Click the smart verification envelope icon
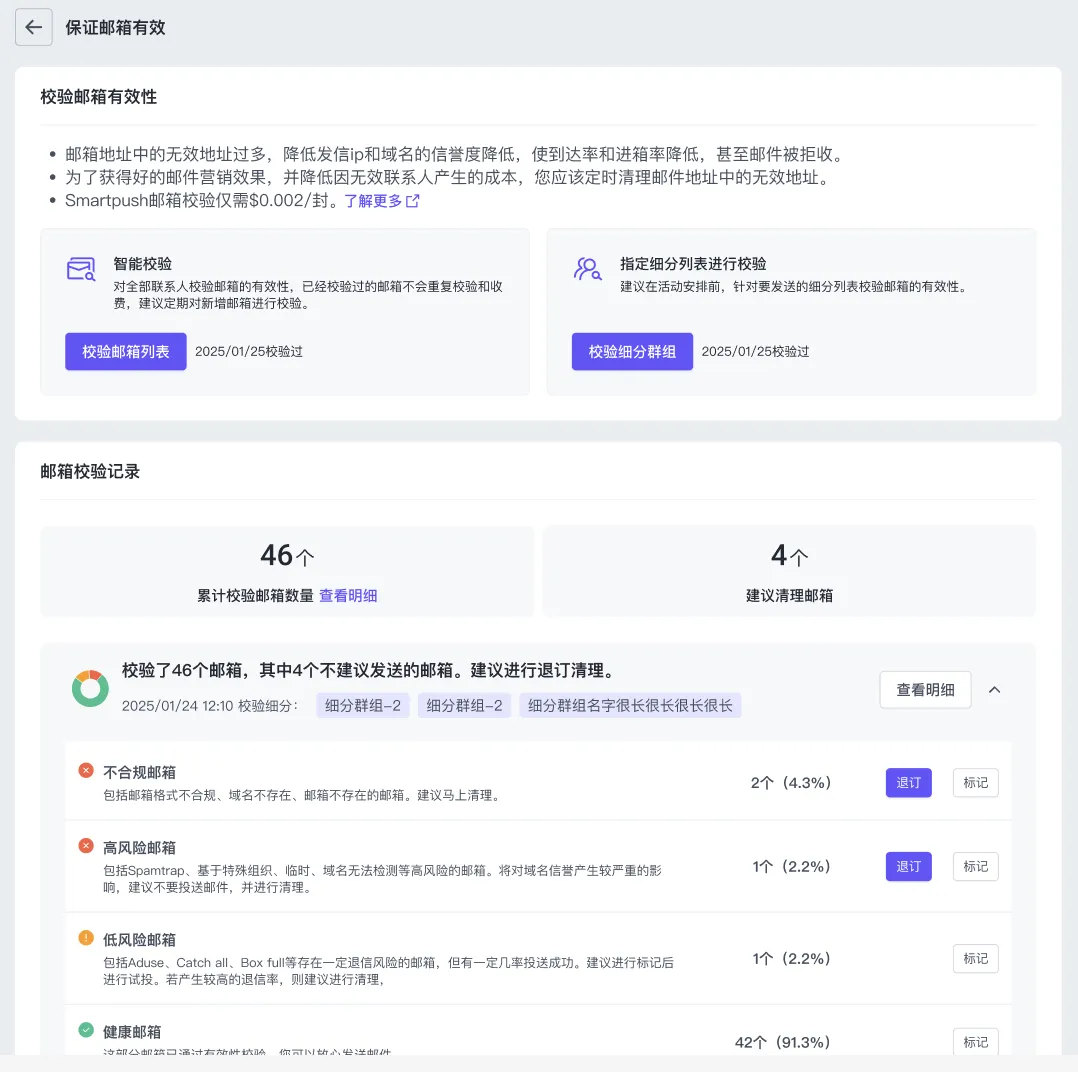The image size is (1078, 1072). (x=81, y=269)
